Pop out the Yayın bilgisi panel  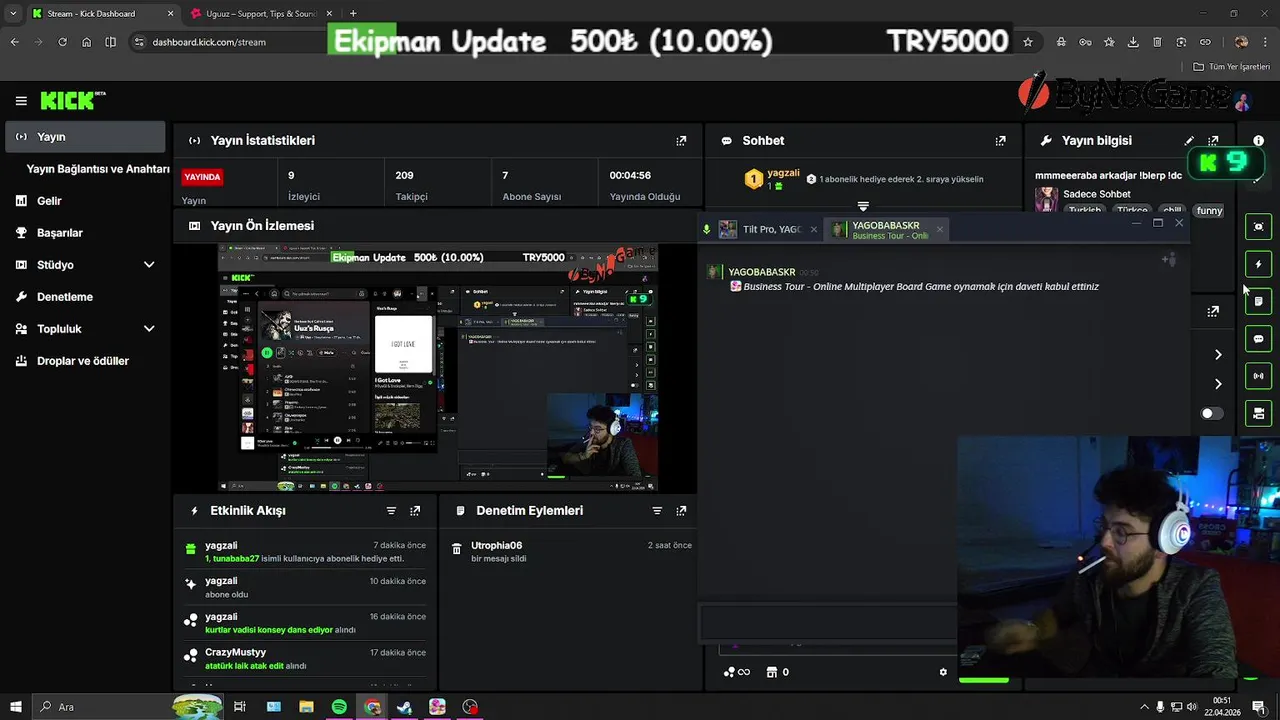click(1213, 141)
